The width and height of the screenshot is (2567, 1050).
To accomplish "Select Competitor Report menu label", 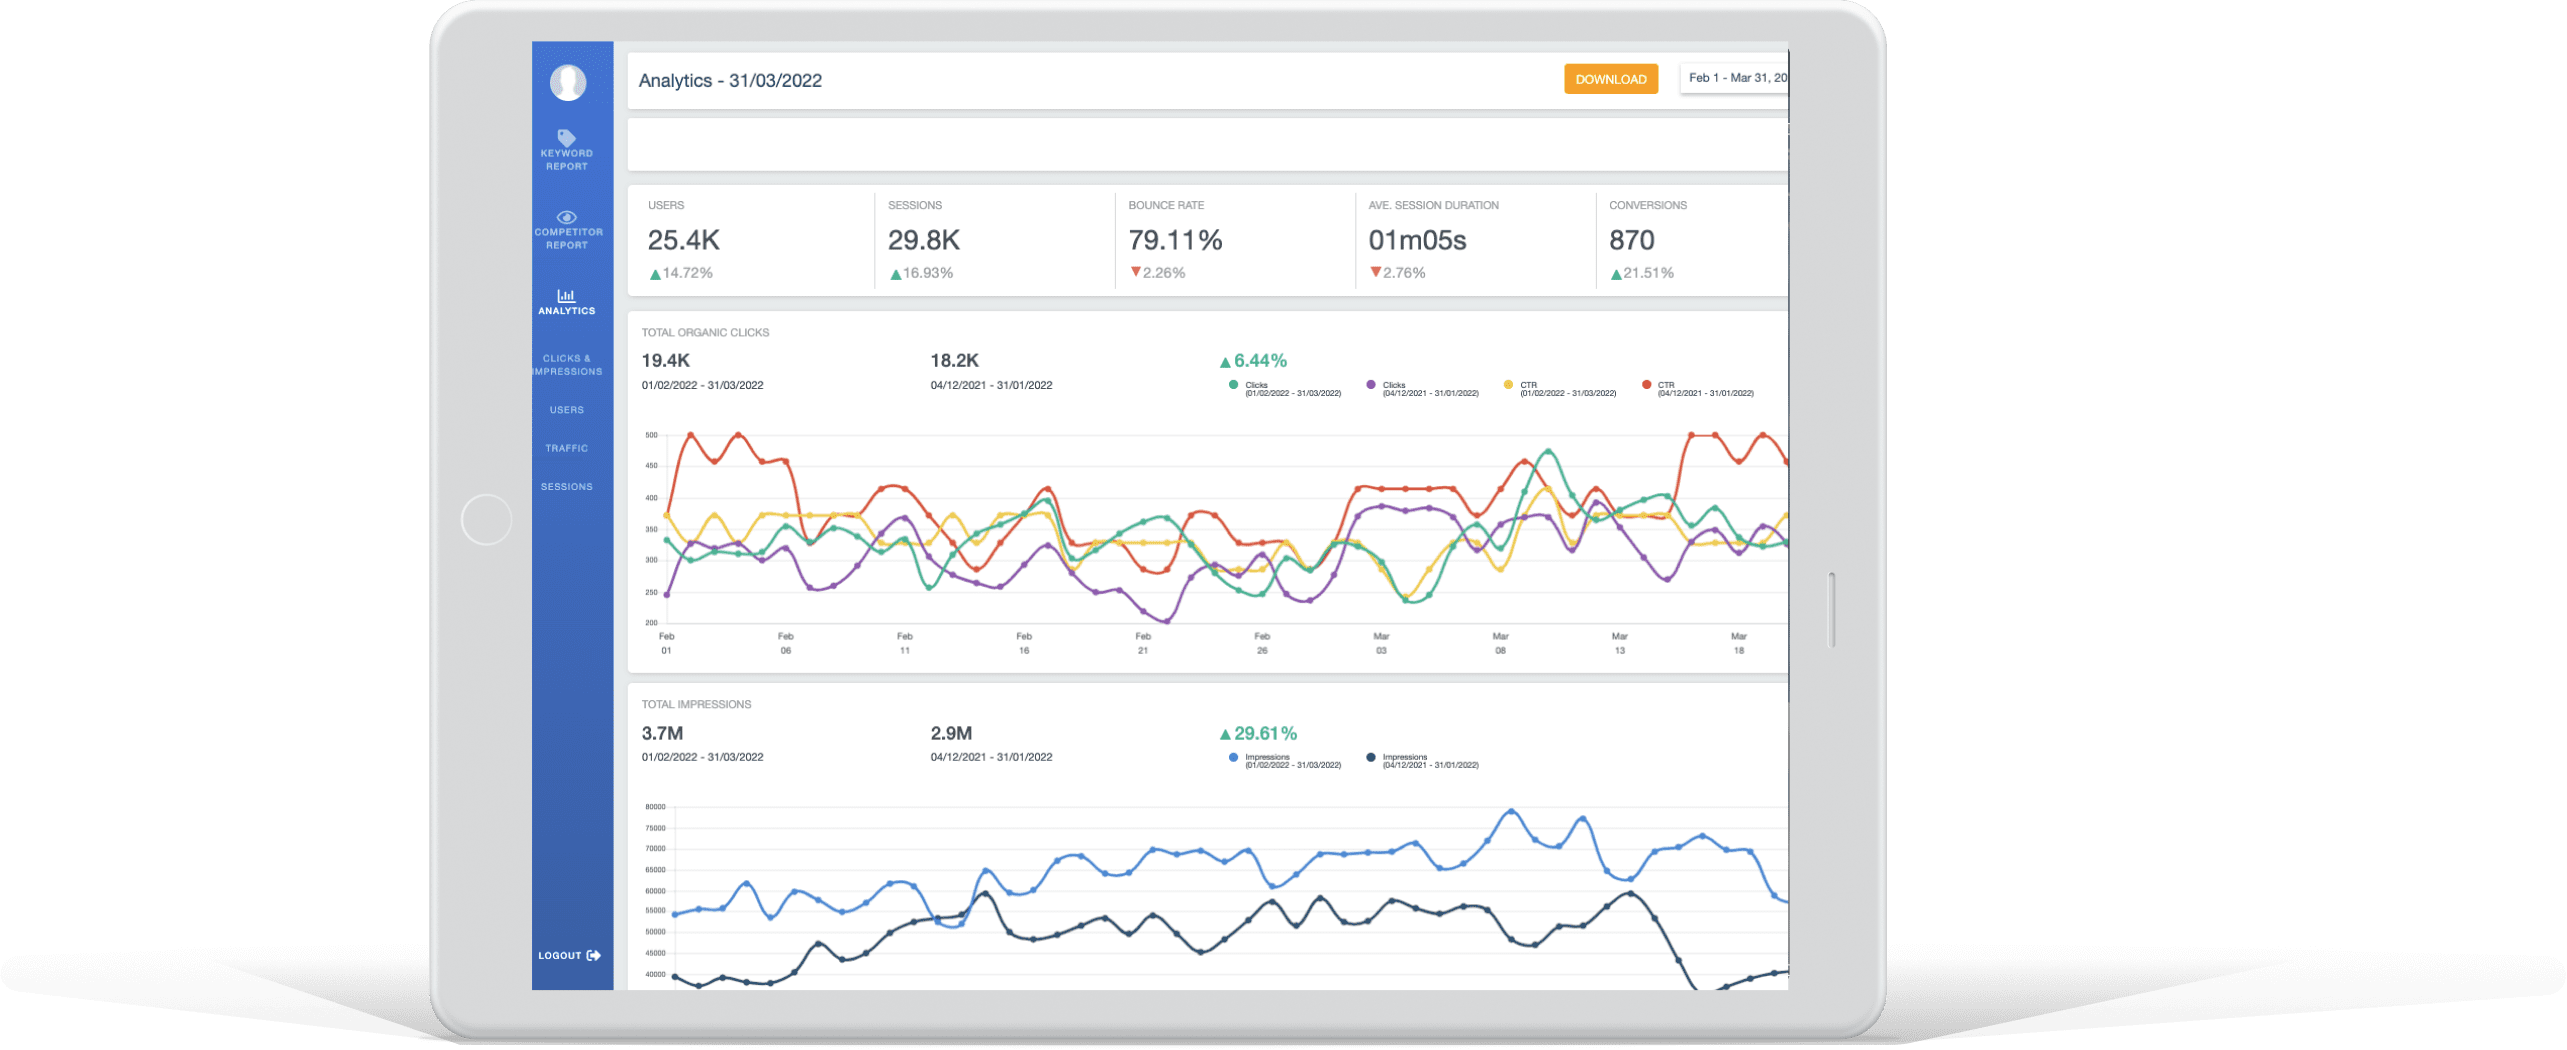I will tap(567, 238).
